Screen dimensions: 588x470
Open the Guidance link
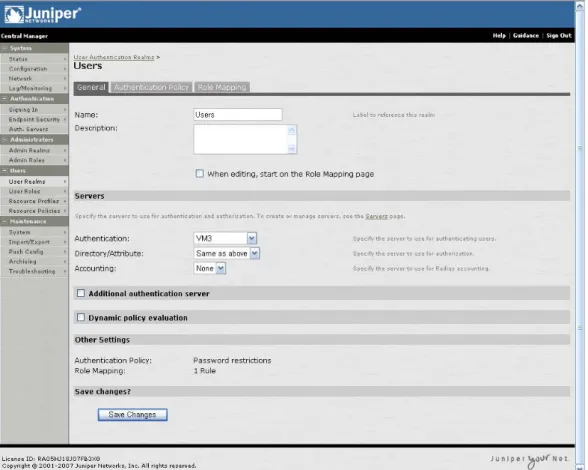click(x=526, y=36)
